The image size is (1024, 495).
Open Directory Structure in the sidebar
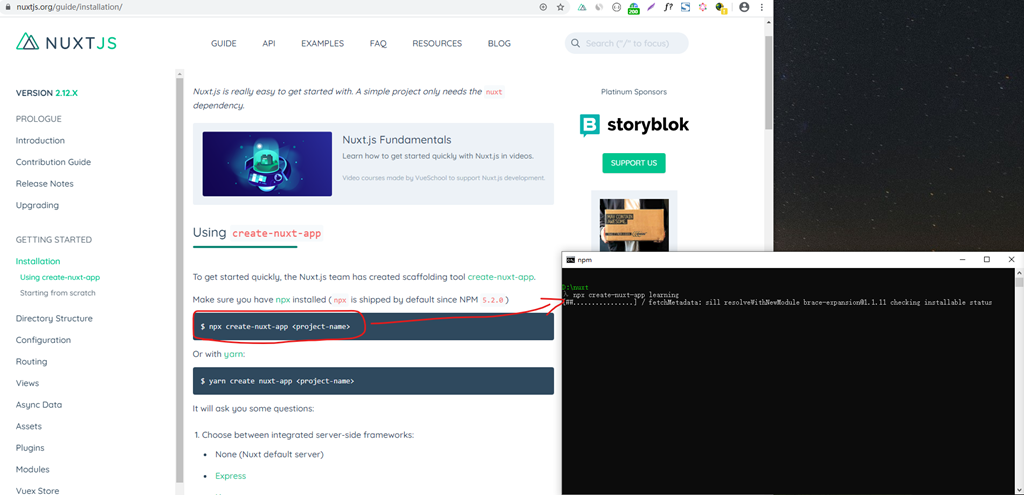point(54,319)
